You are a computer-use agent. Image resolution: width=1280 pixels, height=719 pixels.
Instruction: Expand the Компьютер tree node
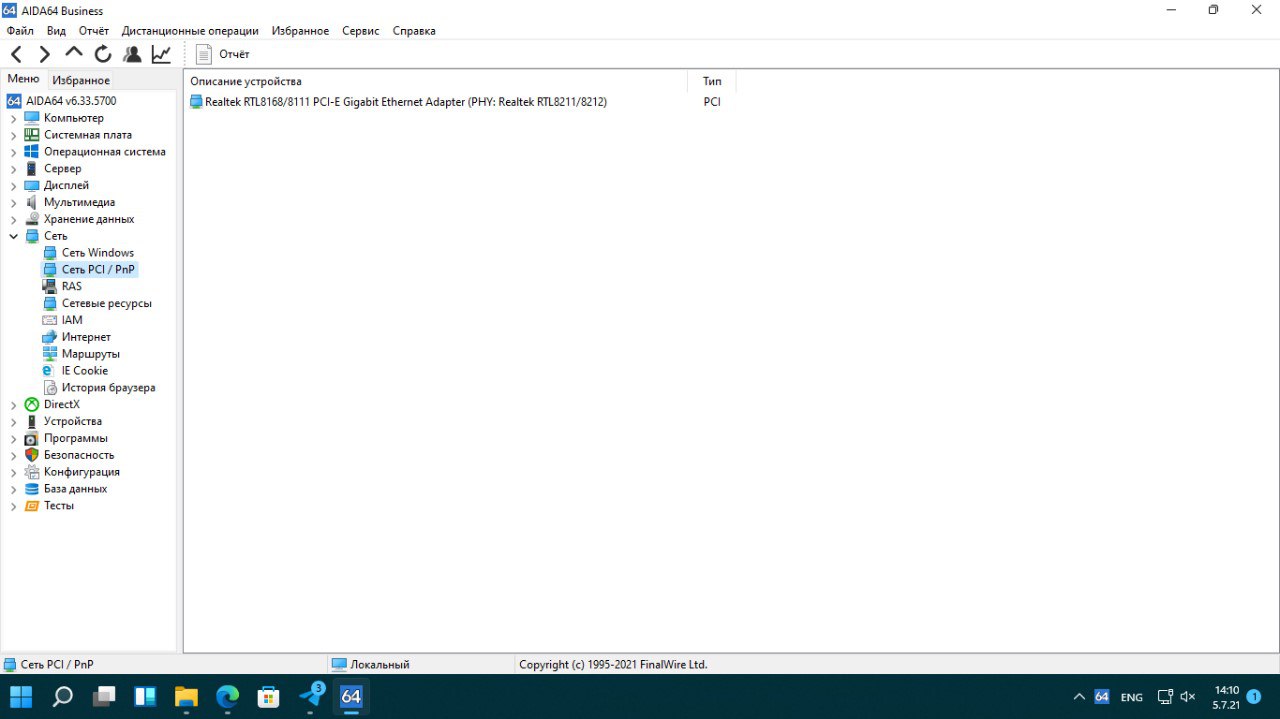[13, 118]
